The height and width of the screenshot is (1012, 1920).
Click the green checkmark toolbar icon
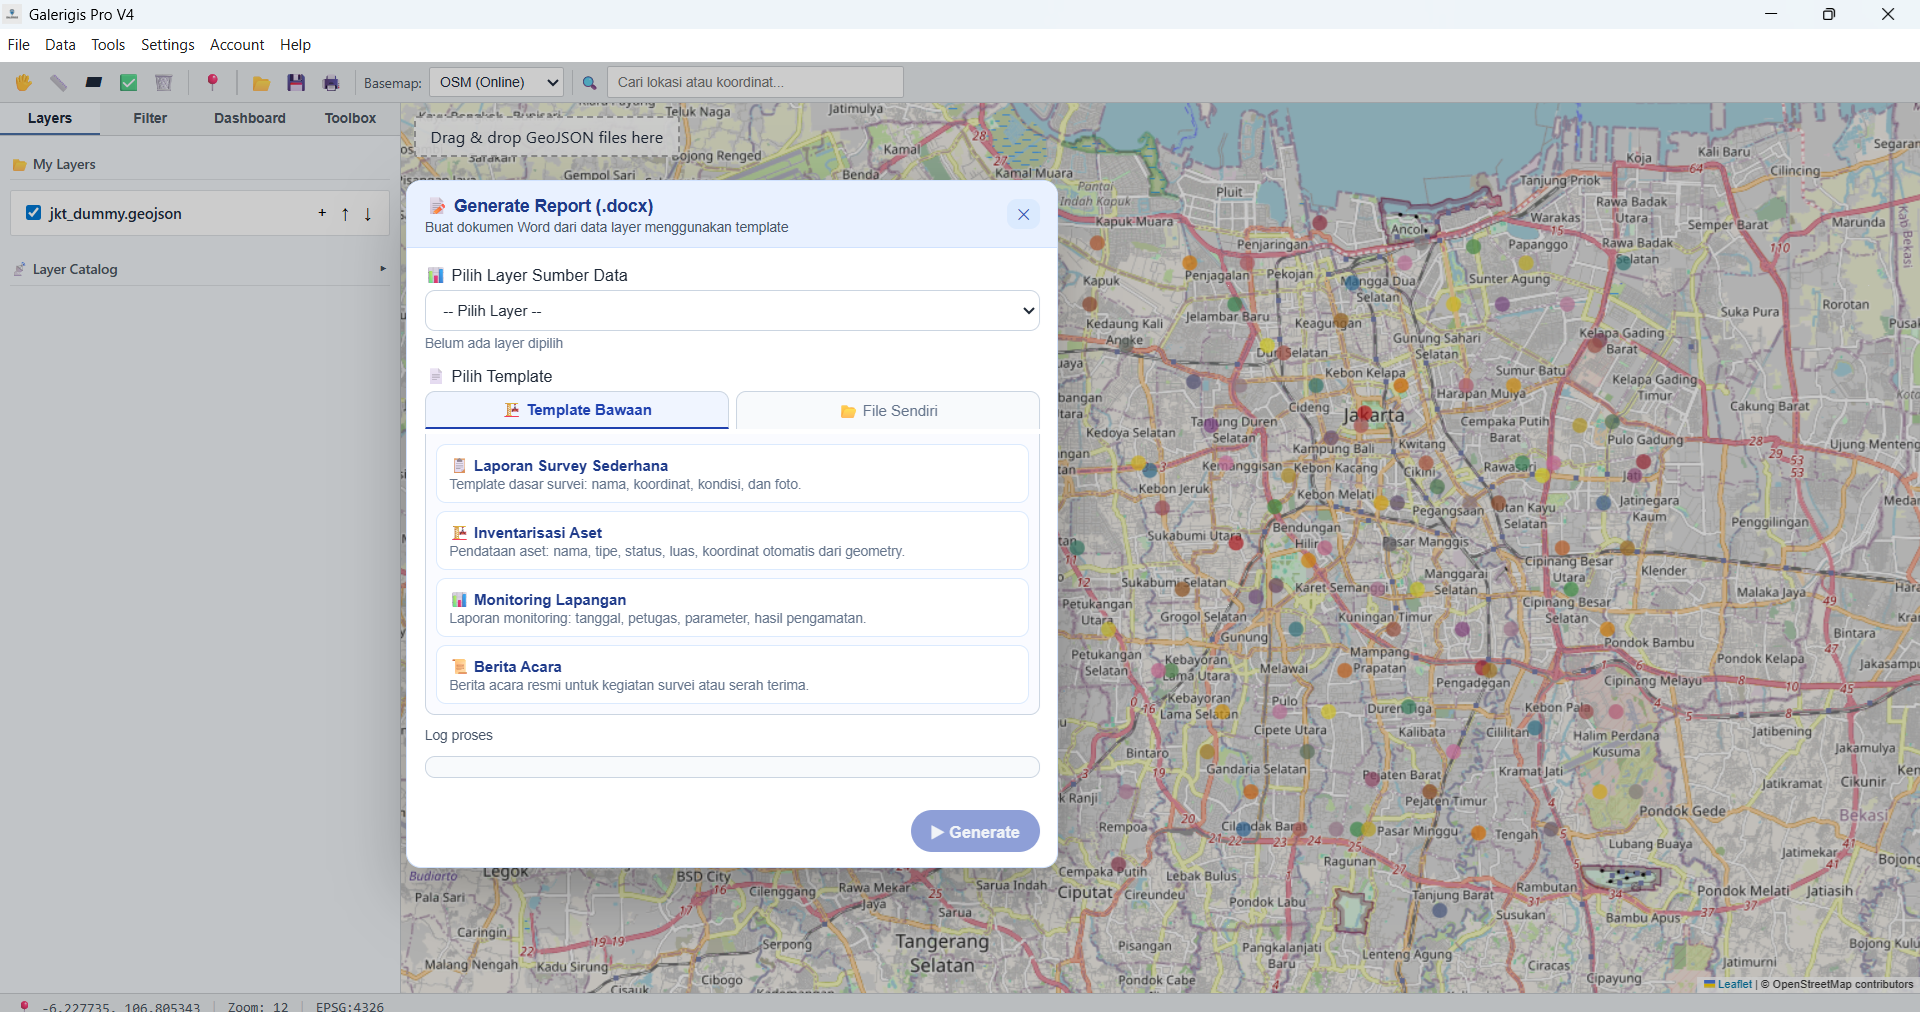(129, 83)
